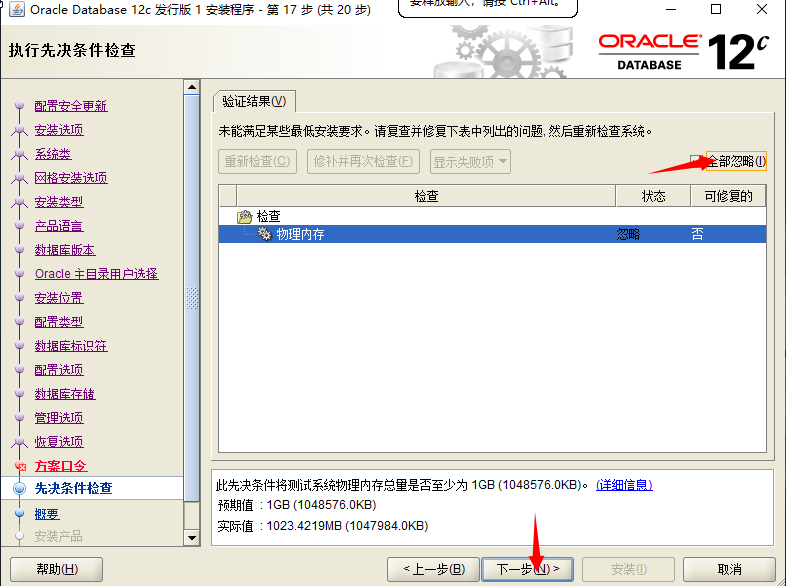Open the 配置选项 step
786x586 pixels.
pyautogui.click(x=59, y=370)
